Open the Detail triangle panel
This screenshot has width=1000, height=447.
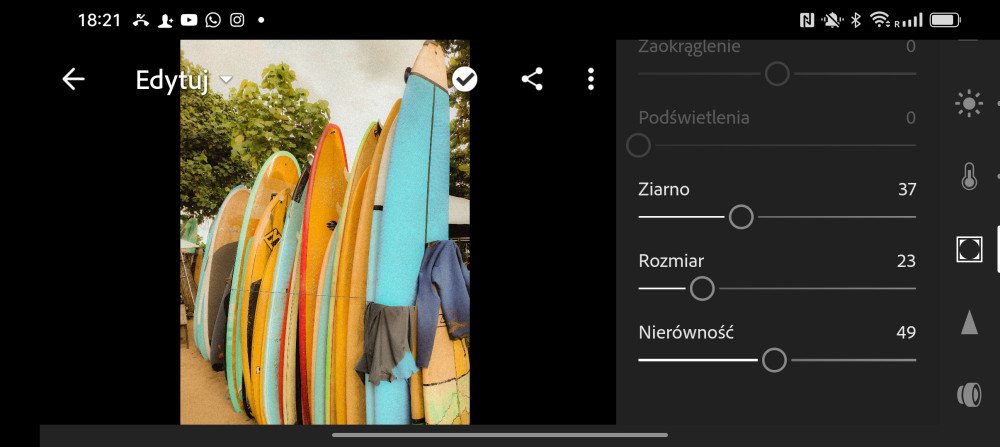click(969, 322)
